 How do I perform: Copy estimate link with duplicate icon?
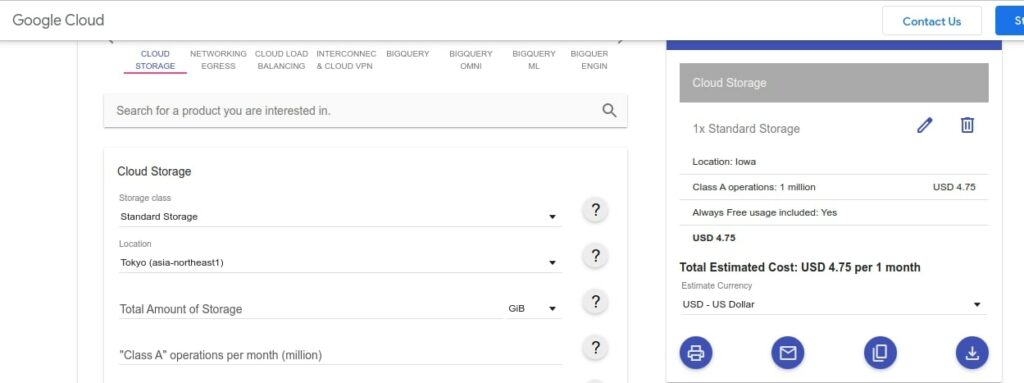click(x=880, y=353)
